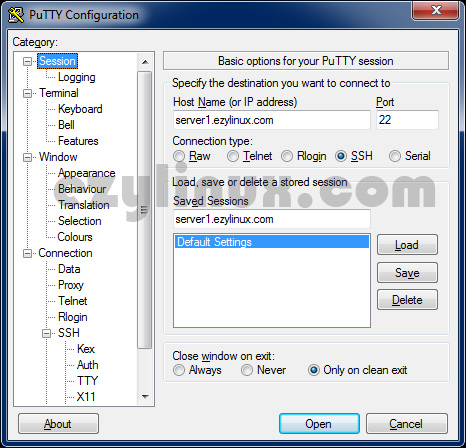Click the Cancel button
466x448 pixels.
407,424
